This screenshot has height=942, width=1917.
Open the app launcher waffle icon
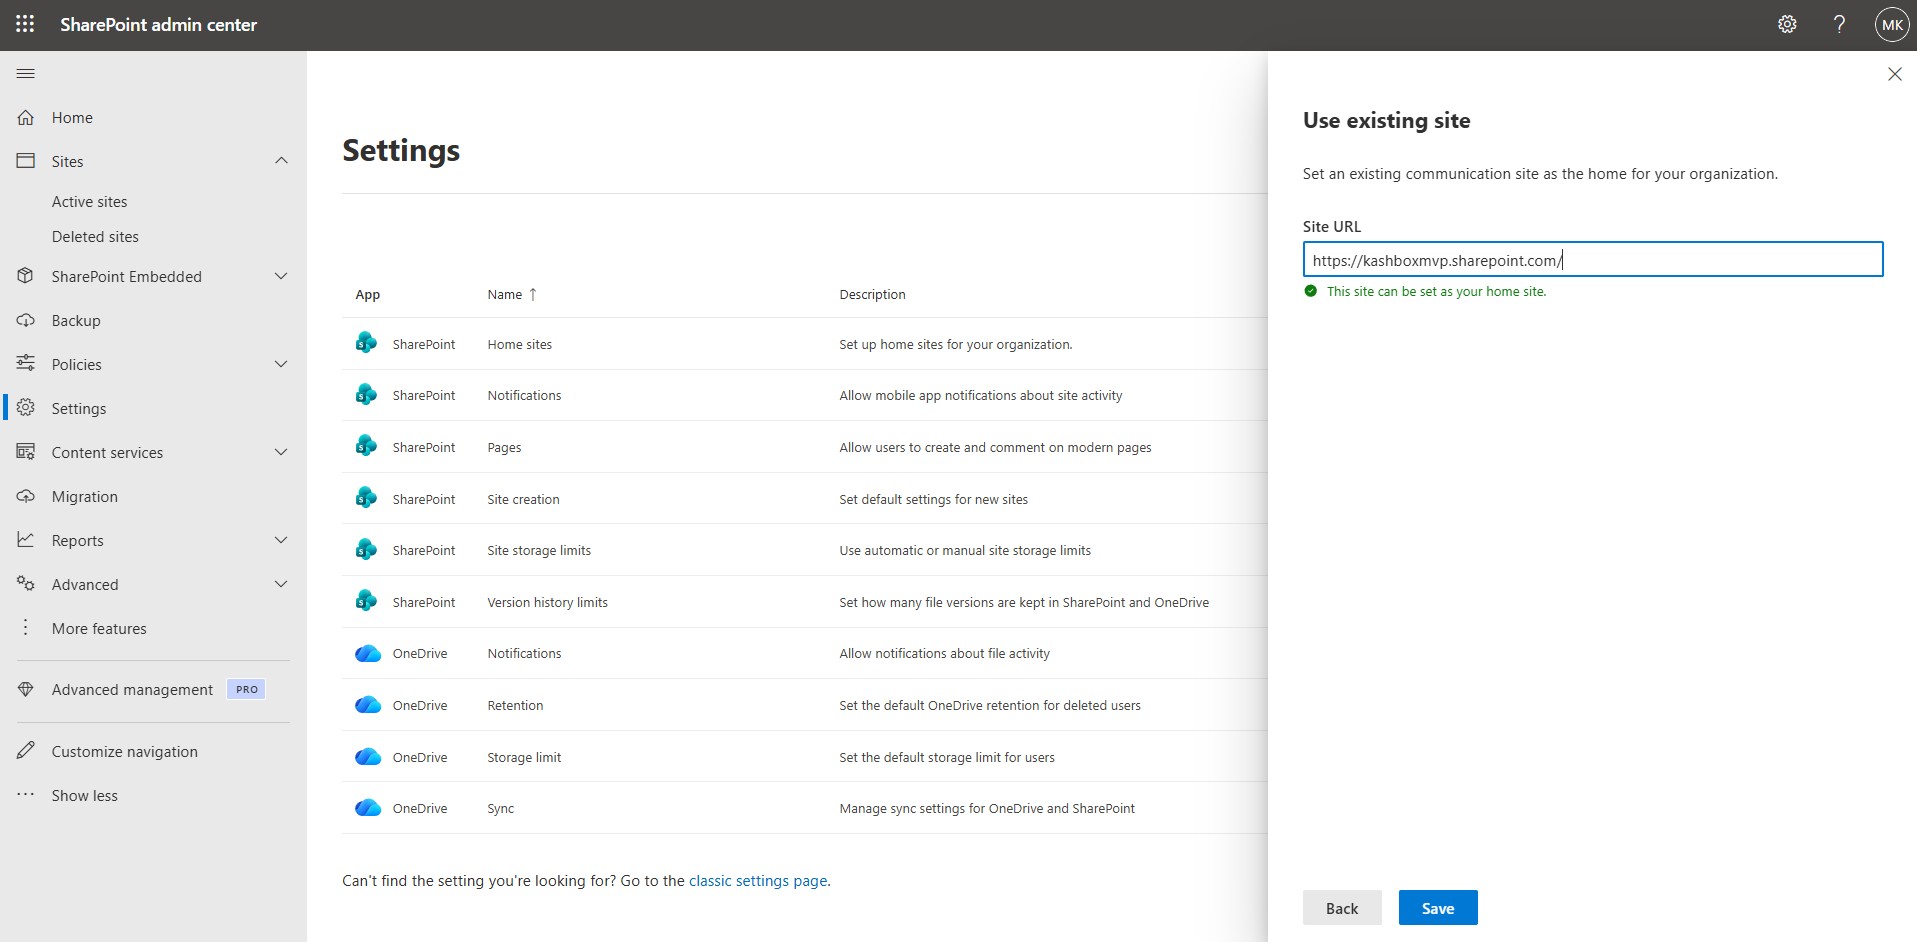click(x=25, y=24)
